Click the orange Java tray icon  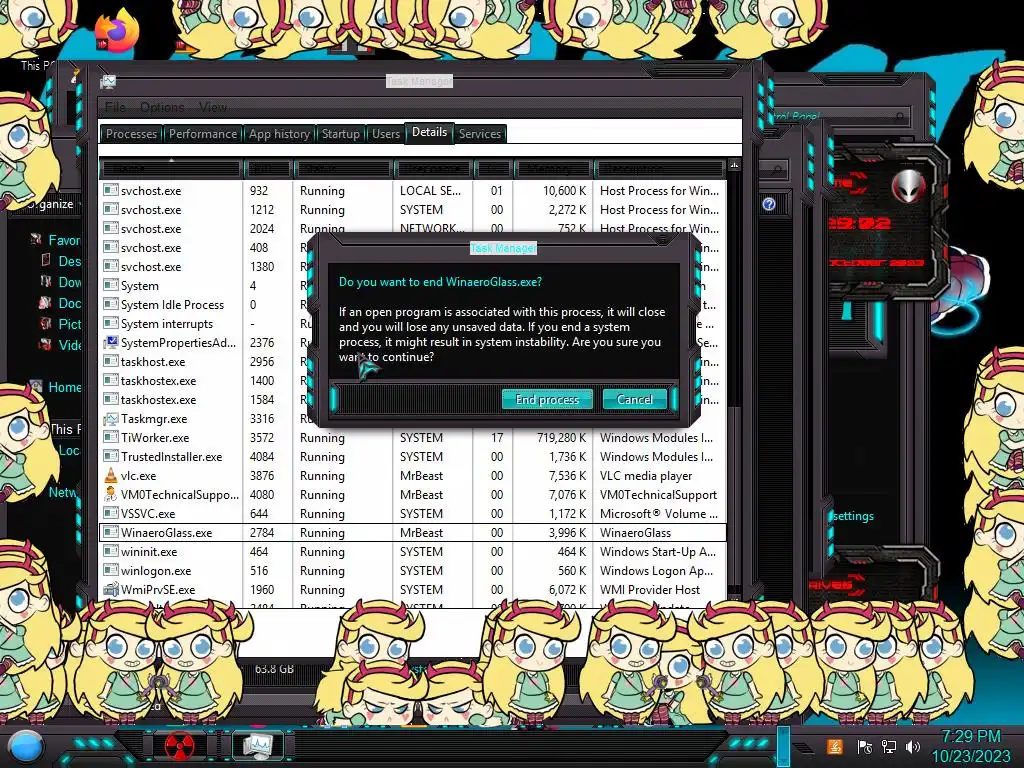[x=834, y=746]
